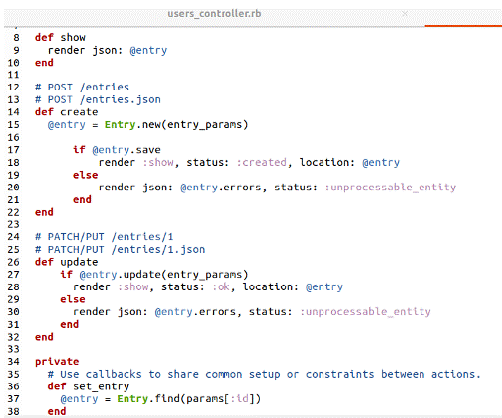Viewport: 502px width, 418px height.
Task: Click ':ok' status symbol on line 28
Action: [x=221, y=287]
